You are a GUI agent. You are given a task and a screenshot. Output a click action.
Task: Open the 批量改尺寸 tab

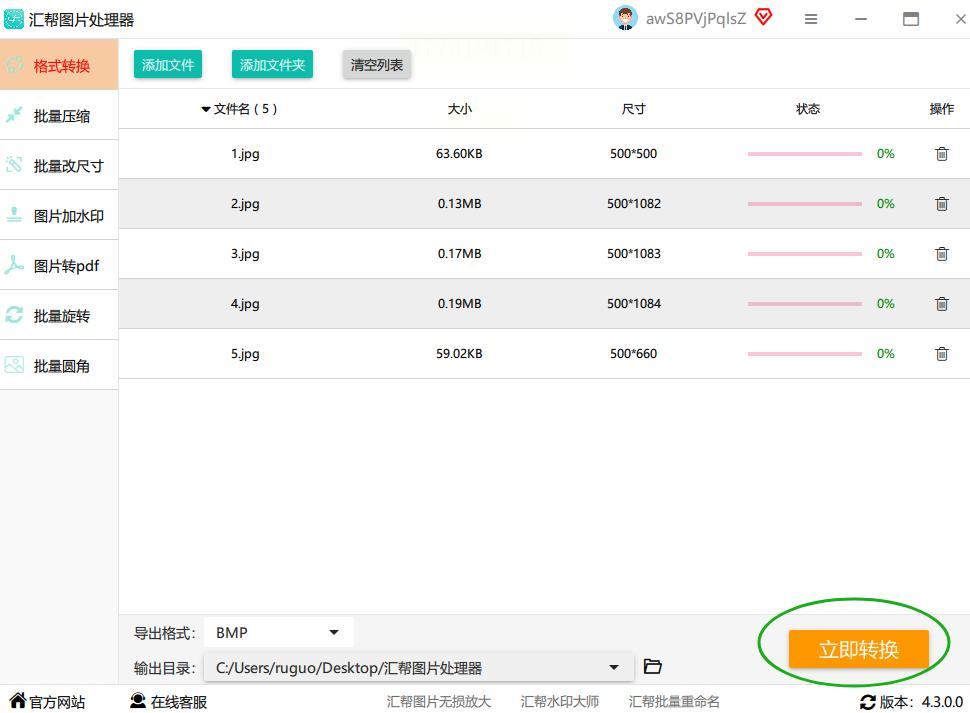tap(59, 165)
